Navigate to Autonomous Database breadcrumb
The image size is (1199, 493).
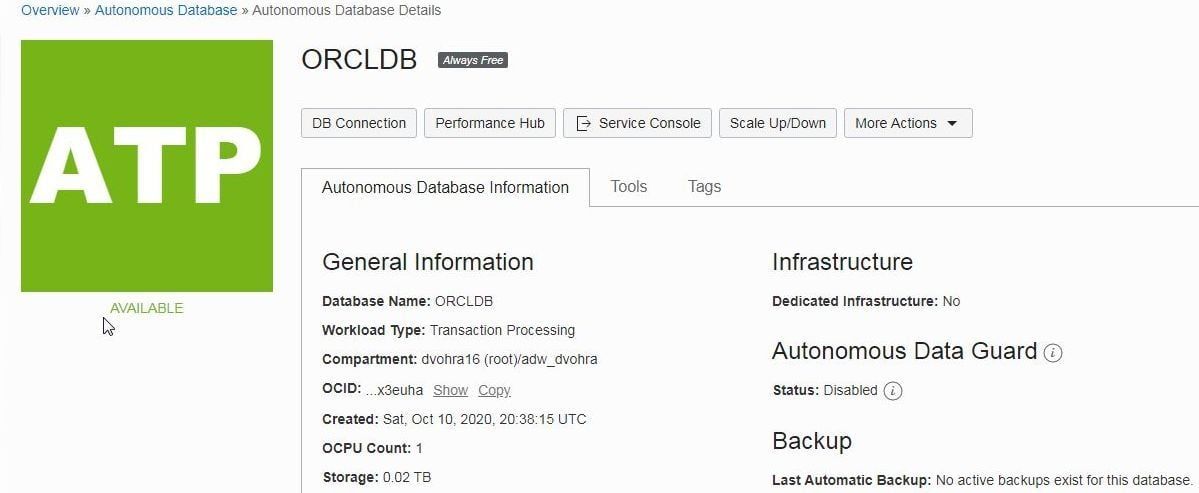(166, 11)
